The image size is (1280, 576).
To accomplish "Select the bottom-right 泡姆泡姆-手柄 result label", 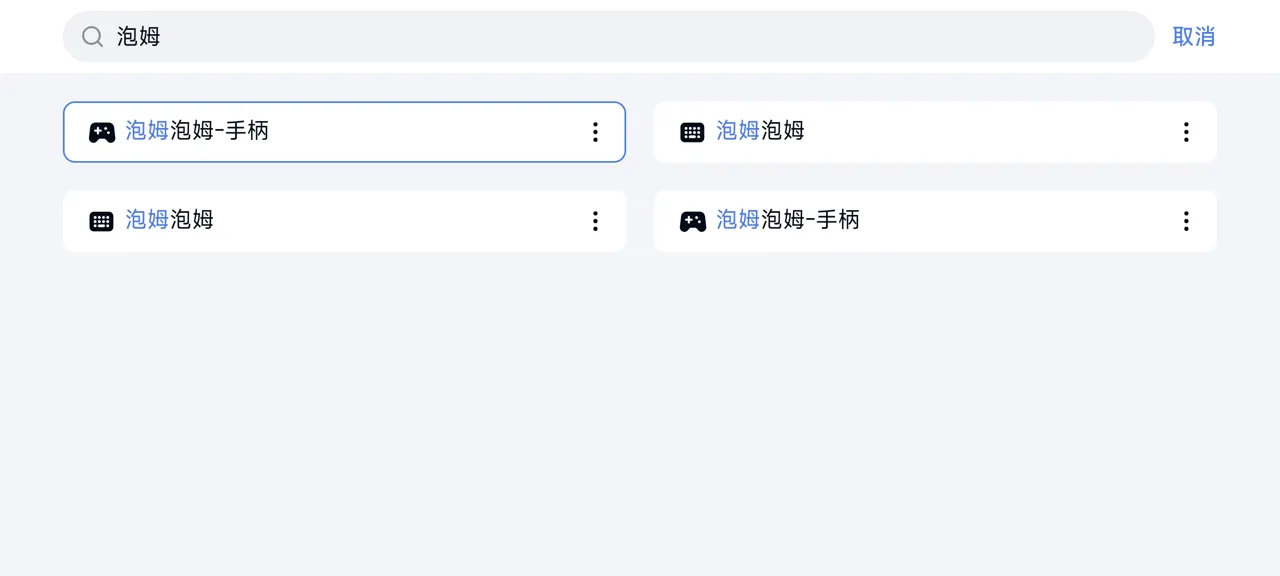I will (788, 220).
